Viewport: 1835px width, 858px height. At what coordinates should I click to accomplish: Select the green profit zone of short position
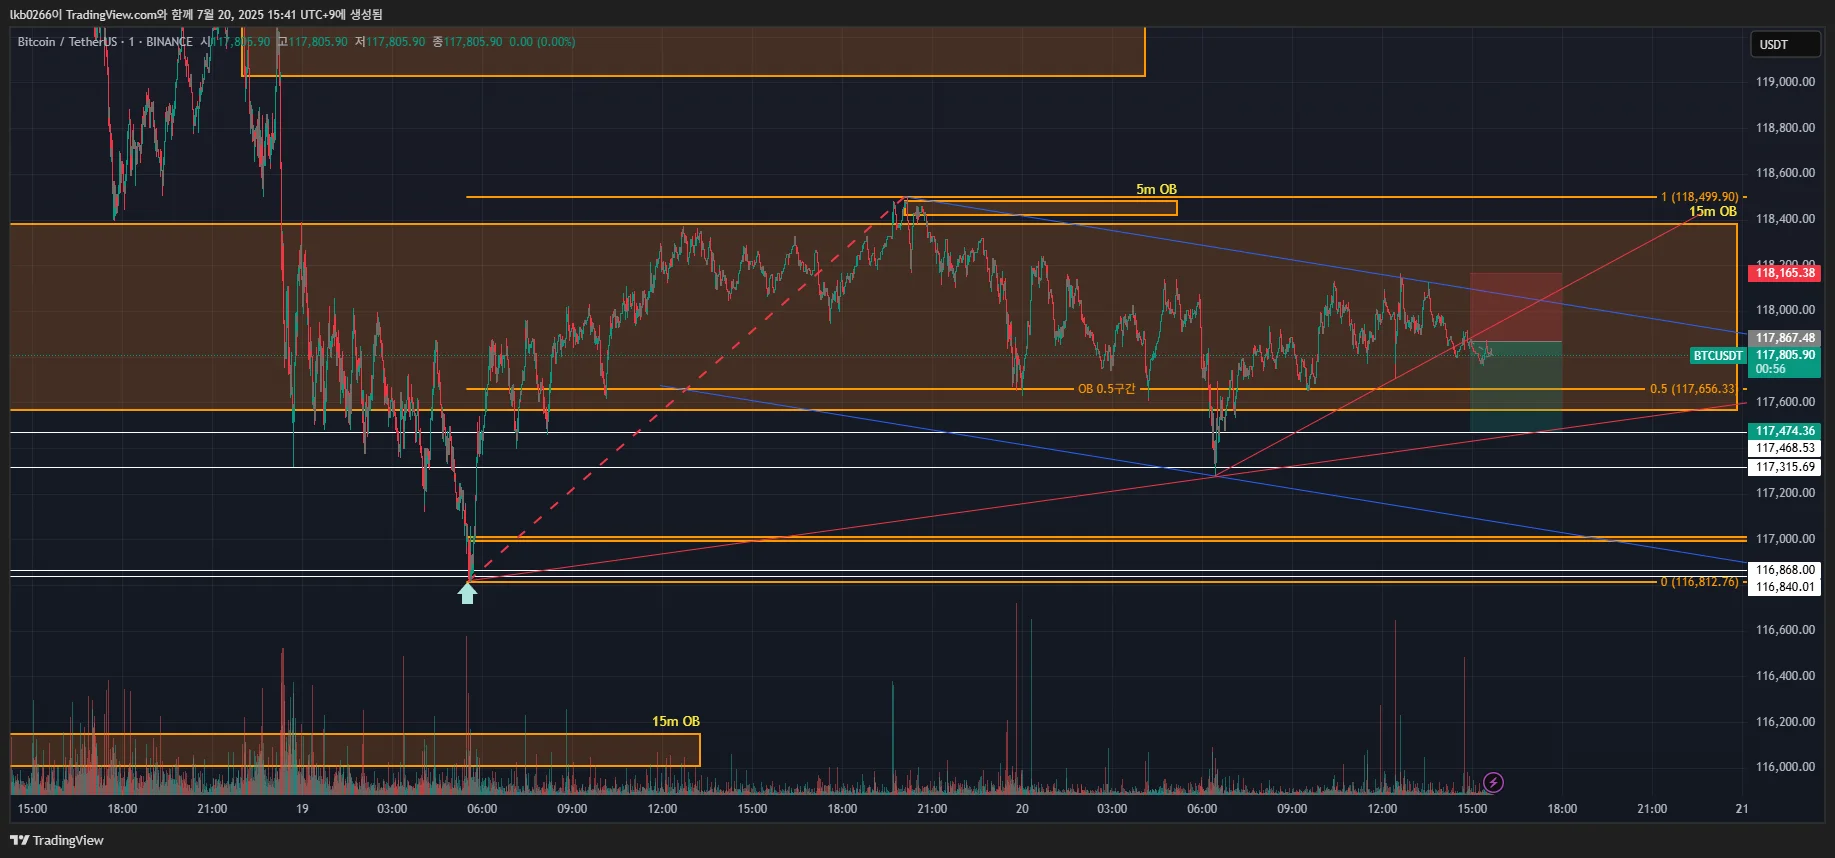coord(1516,387)
